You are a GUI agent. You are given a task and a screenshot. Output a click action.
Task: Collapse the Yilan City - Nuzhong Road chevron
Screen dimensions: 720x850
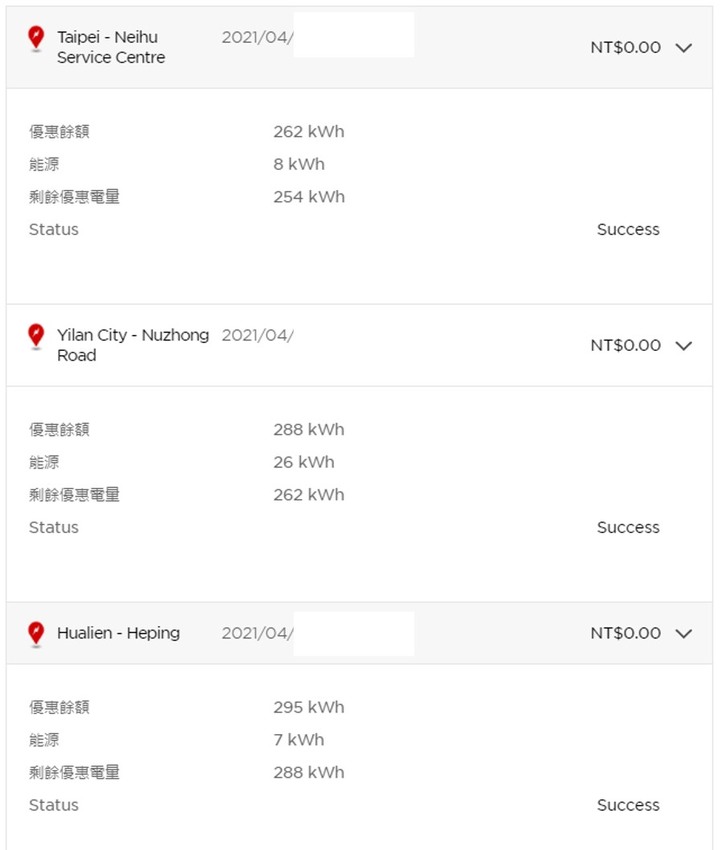[x=684, y=346]
